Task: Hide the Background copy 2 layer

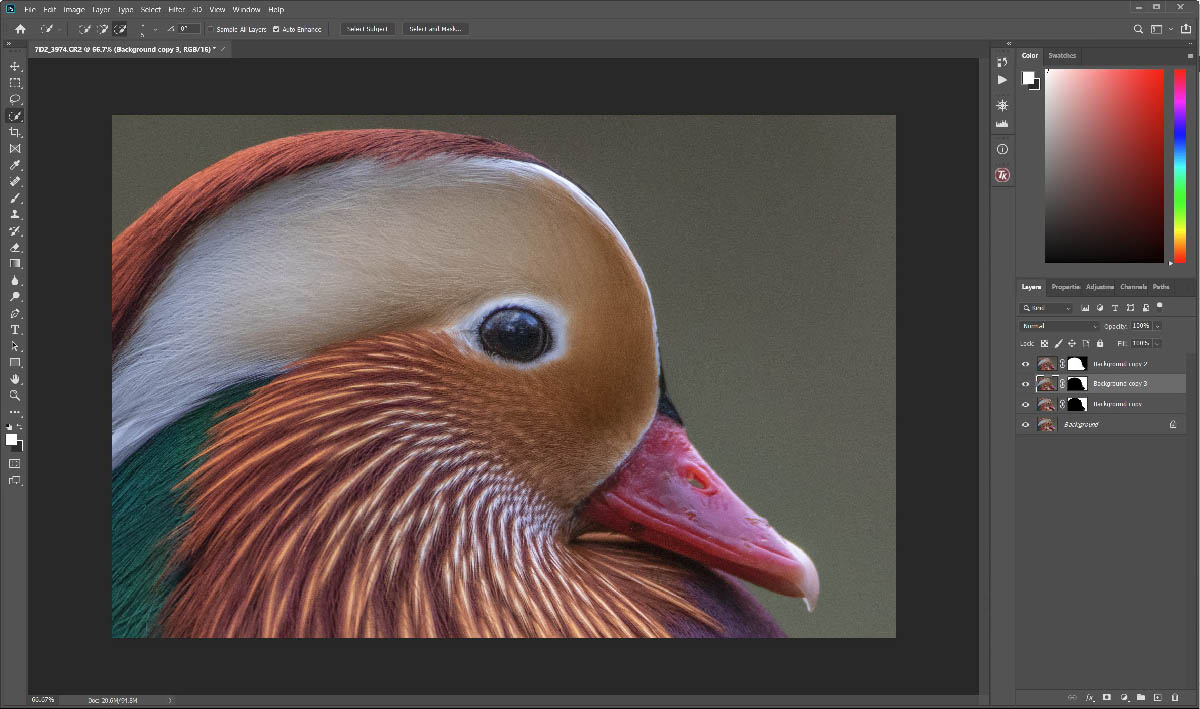Action: [x=1025, y=364]
